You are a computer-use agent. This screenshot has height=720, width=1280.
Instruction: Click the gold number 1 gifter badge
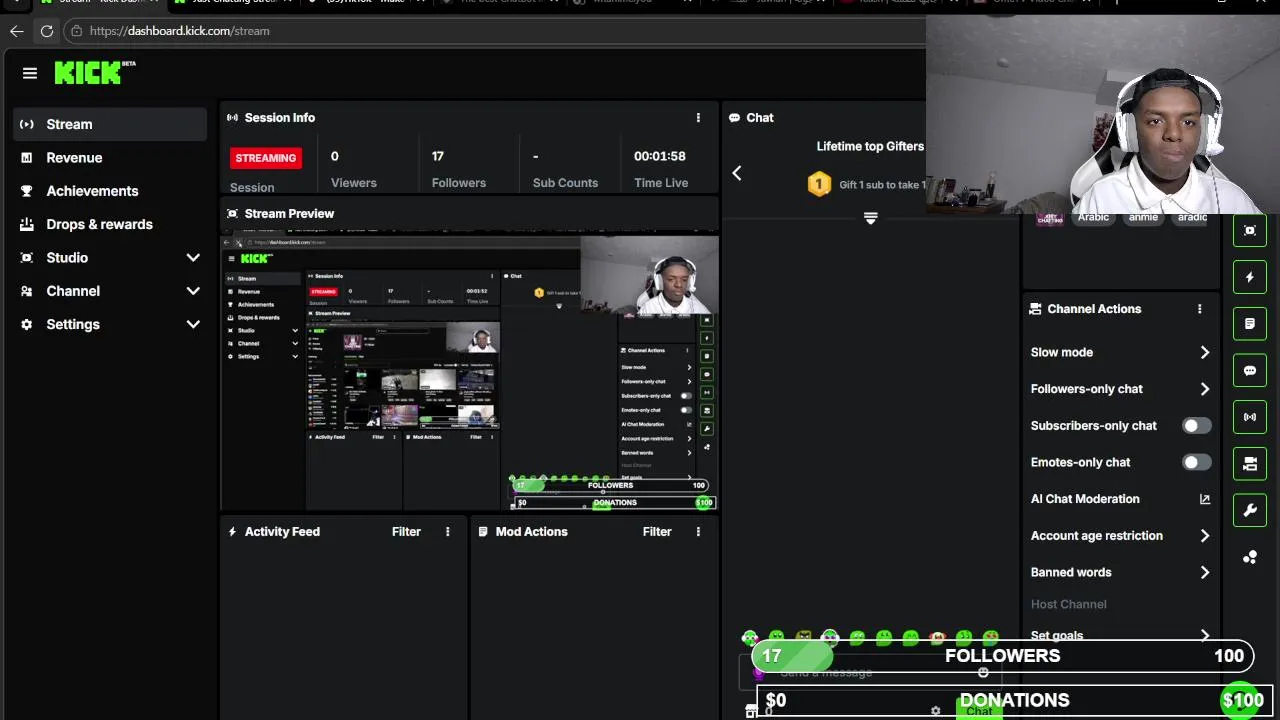819,184
